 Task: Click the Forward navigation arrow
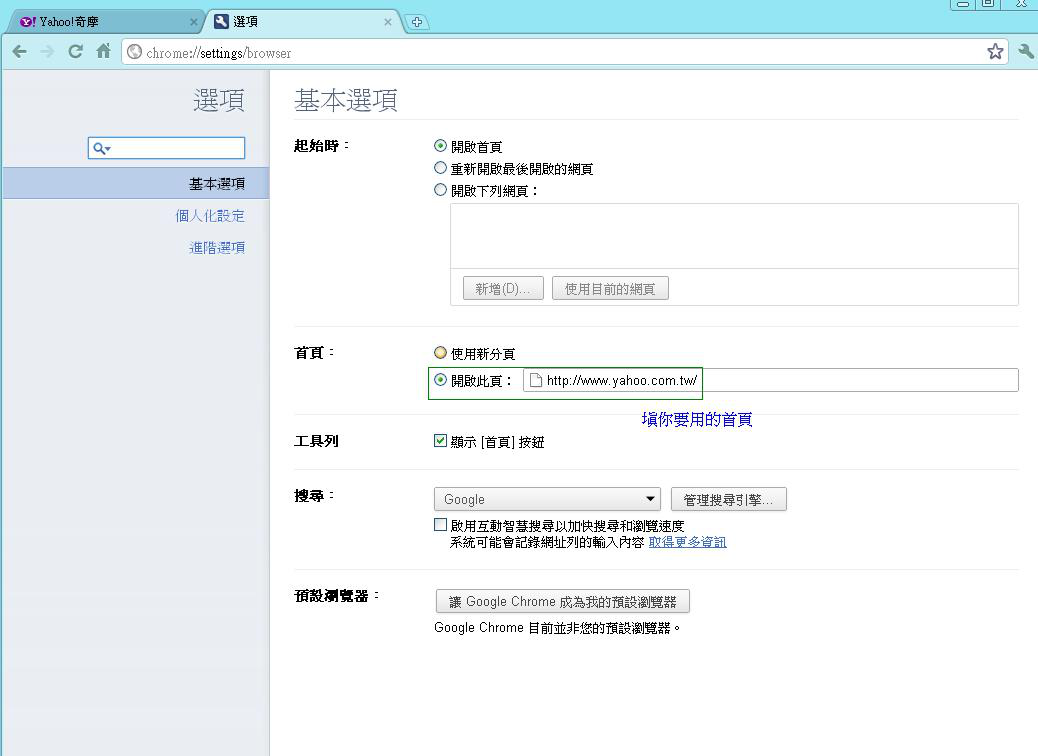point(47,52)
